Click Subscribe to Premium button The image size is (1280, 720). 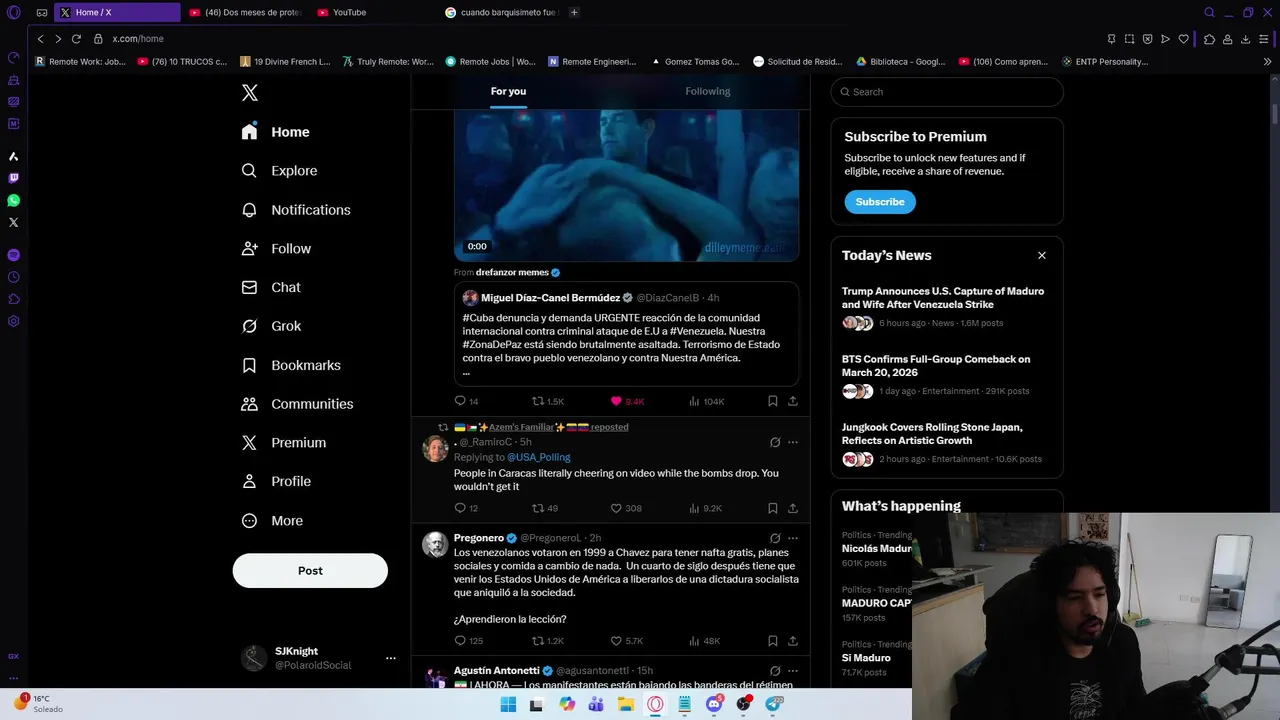pyautogui.click(x=880, y=202)
